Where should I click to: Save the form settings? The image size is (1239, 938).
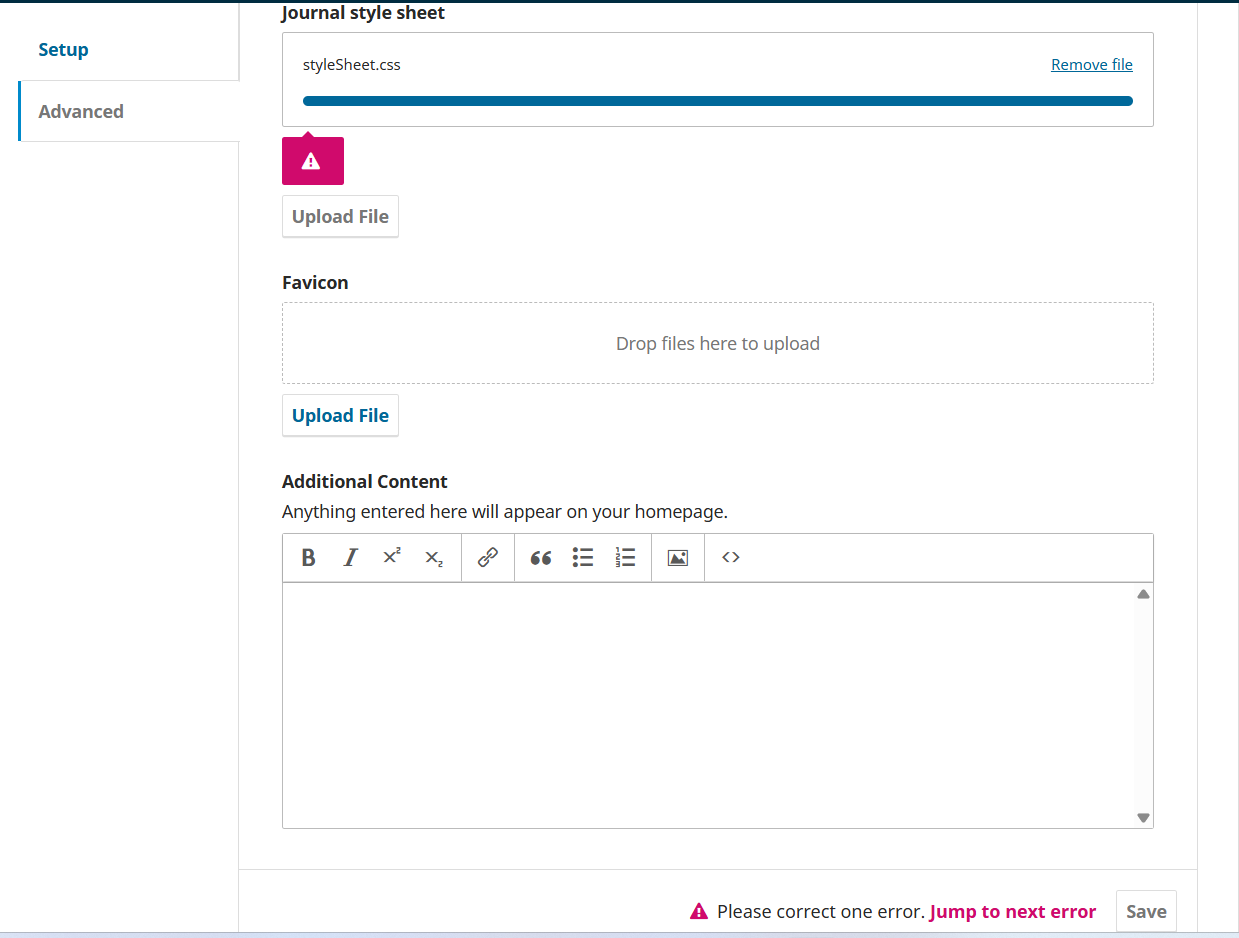(1146, 911)
